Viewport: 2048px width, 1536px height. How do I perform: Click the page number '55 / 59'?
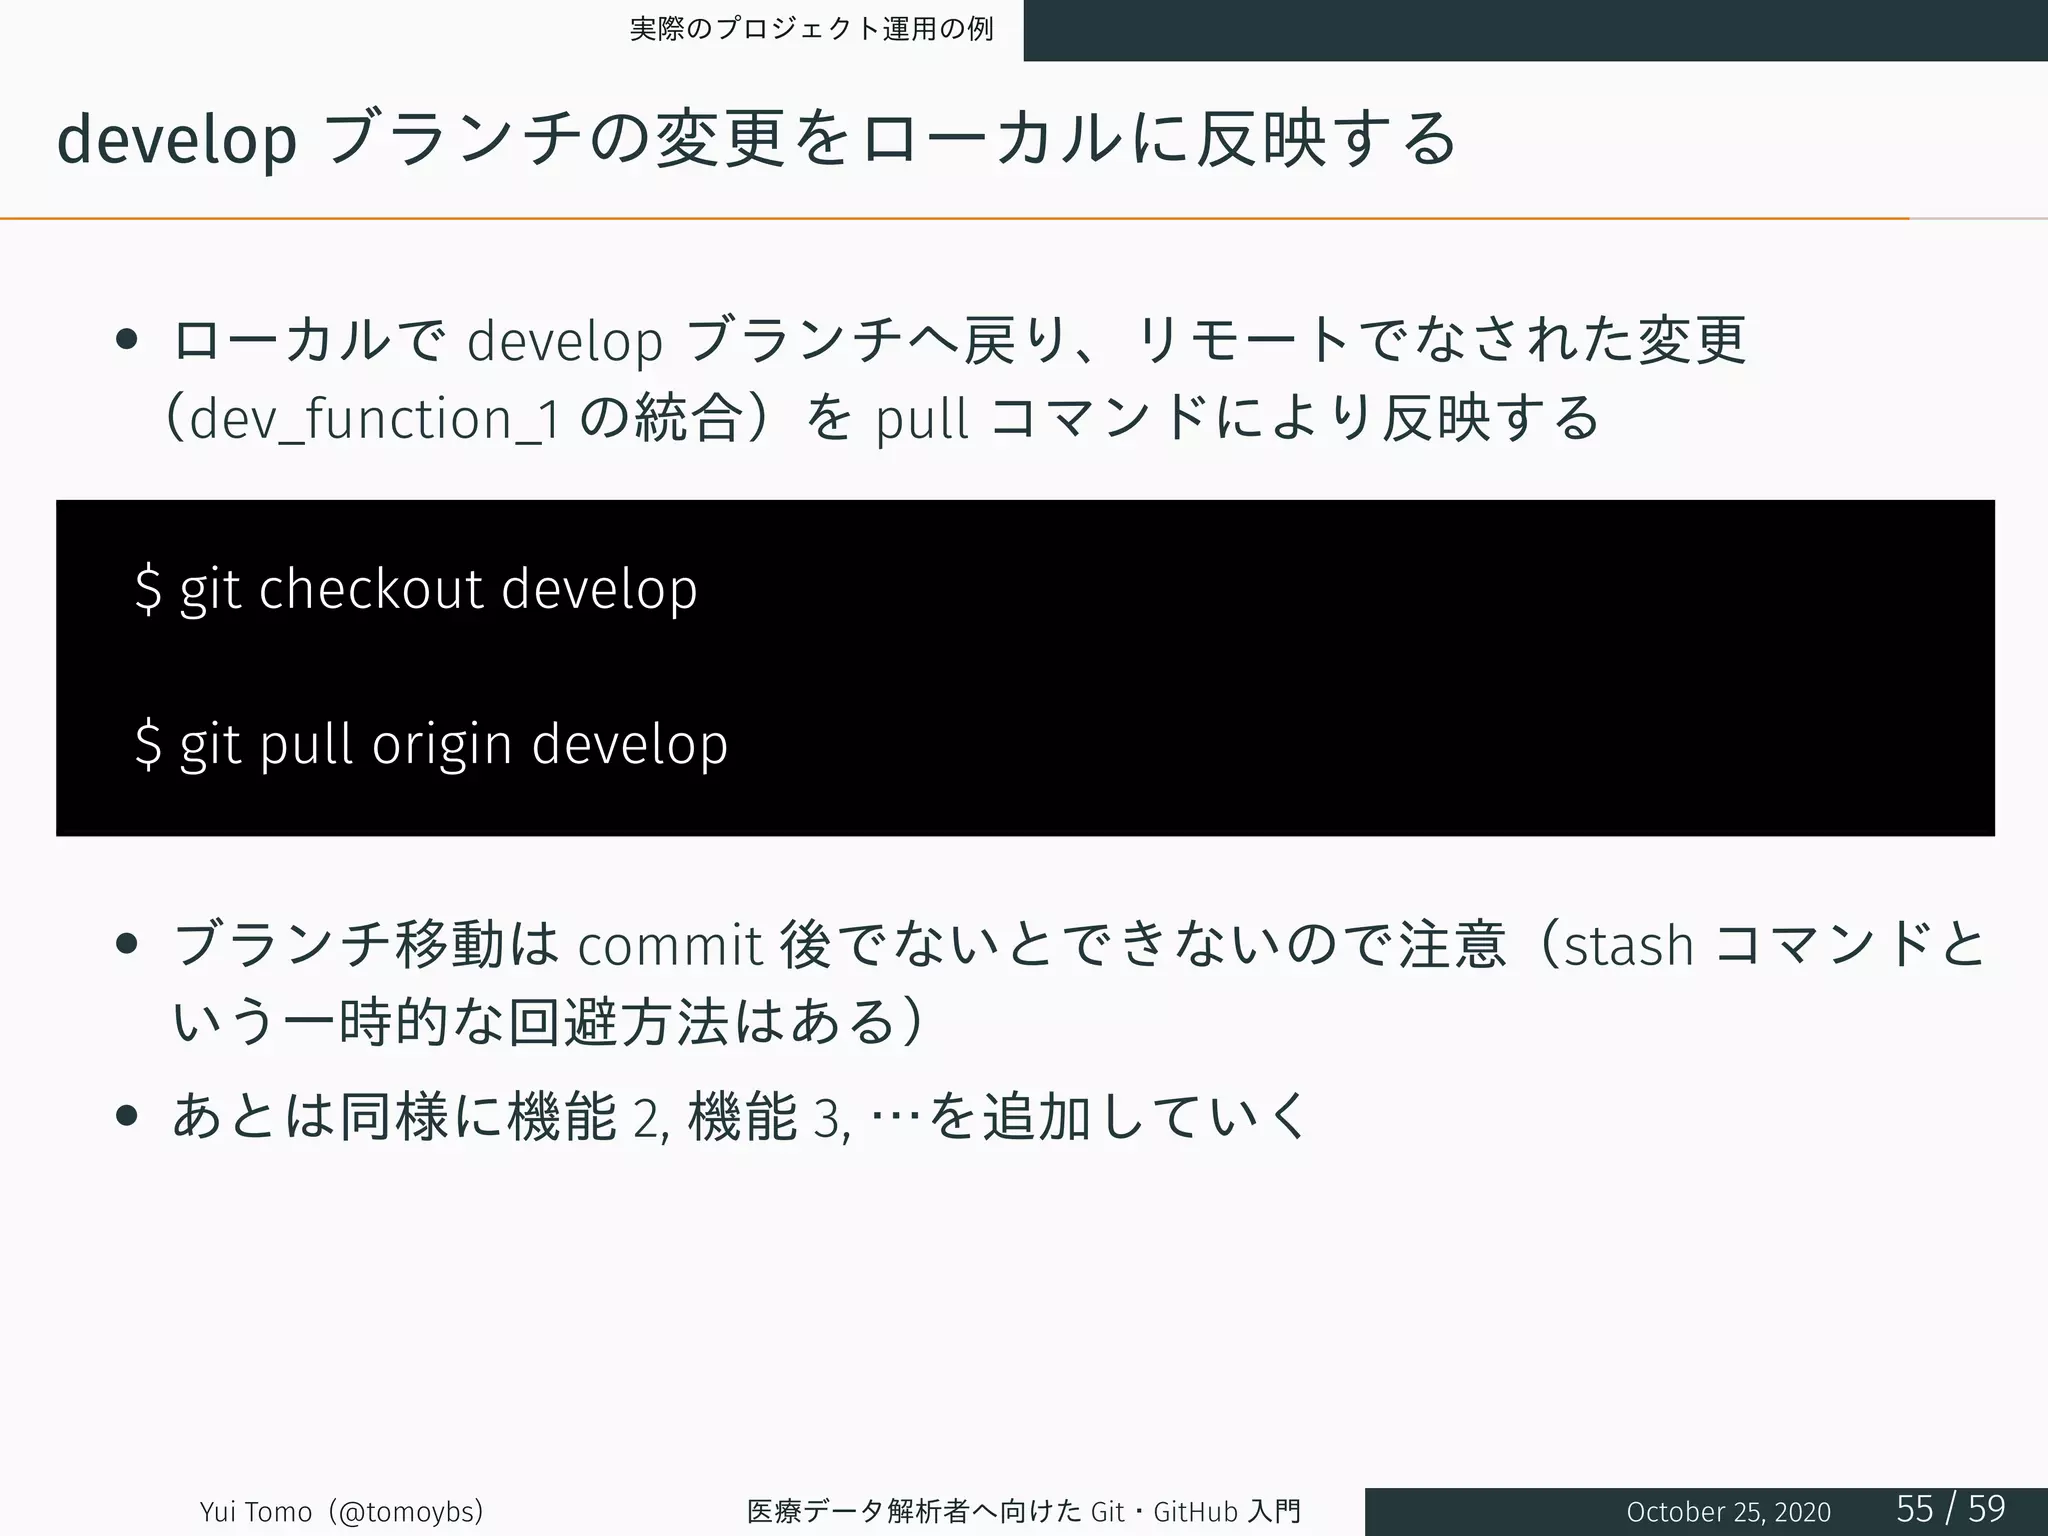[x=1951, y=1508]
